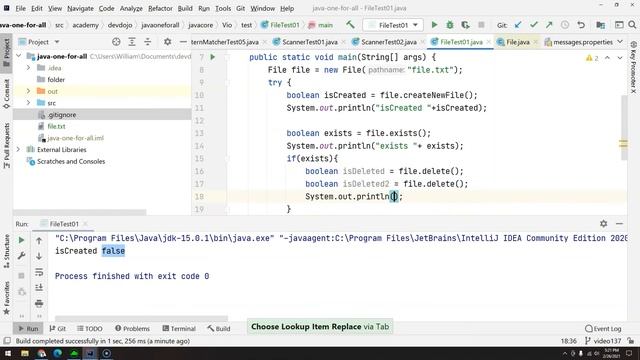The height and width of the screenshot is (360, 640).
Task: Open Run panel settings gear
Action: click(604, 223)
